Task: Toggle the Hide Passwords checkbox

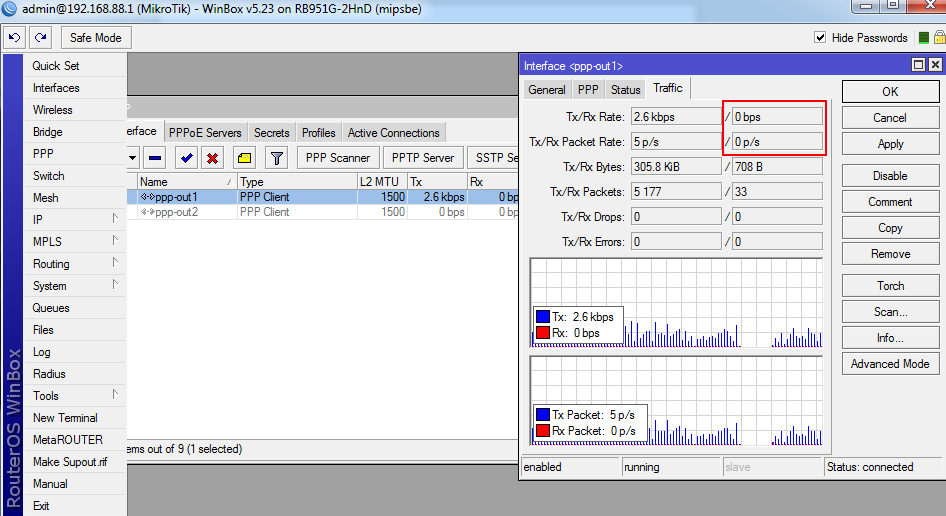Action: point(820,37)
